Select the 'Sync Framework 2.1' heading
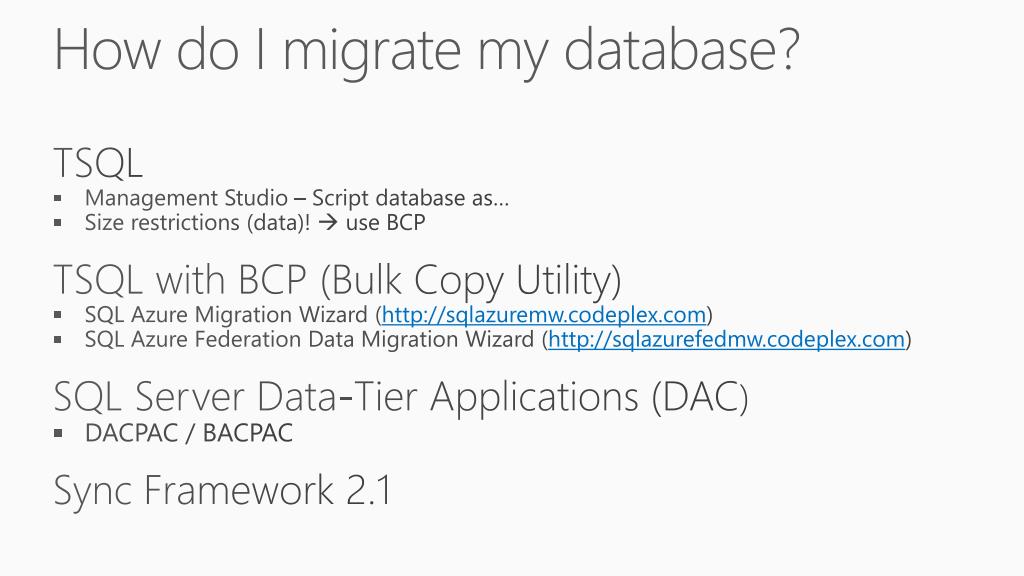Viewport: 1024px width, 576px height. (223, 490)
